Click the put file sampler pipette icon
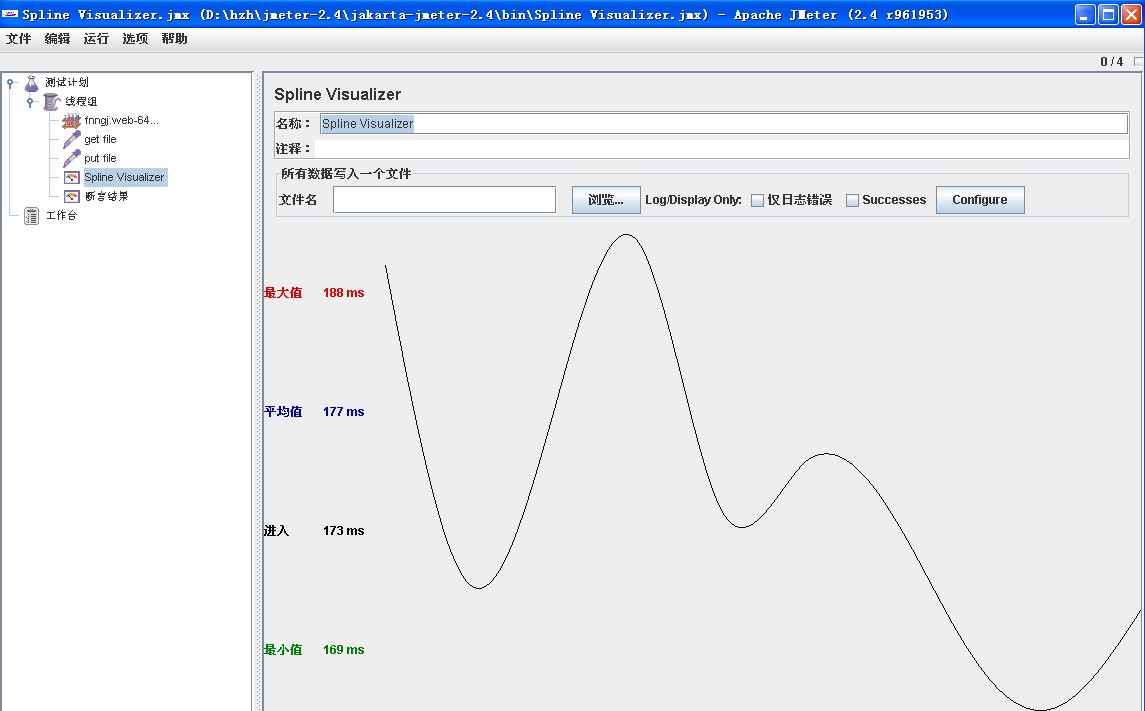The width and height of the screenshot is (1145, 711). (72, 158)
